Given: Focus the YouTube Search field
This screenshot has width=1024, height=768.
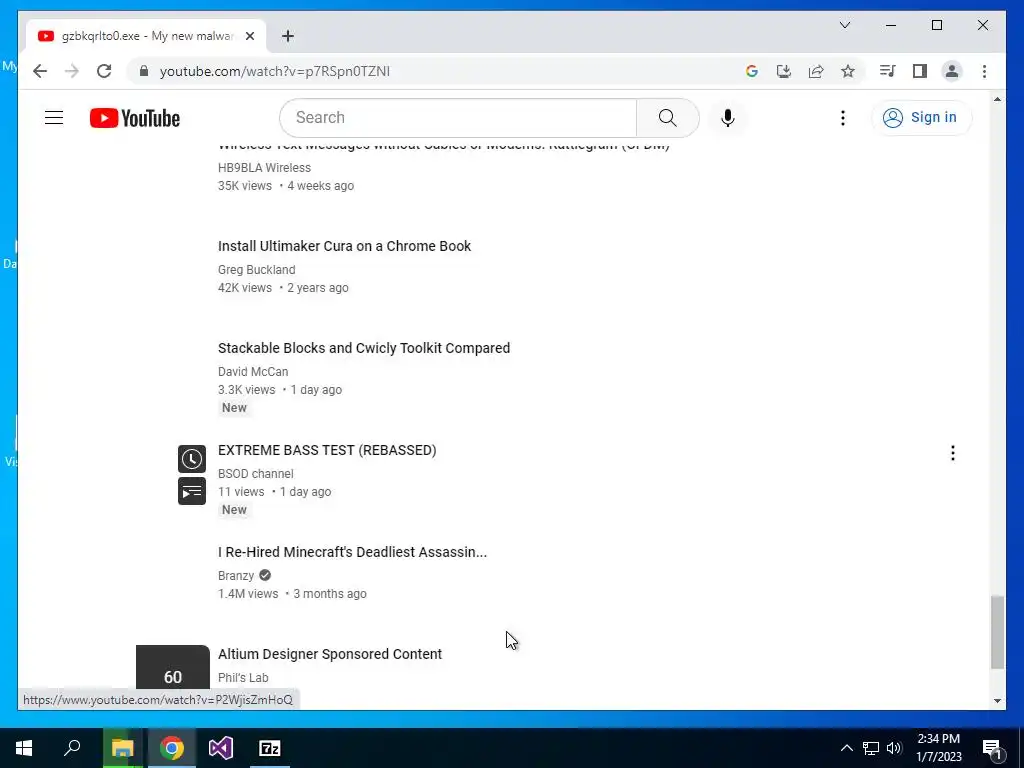Looking at the screenshot, I should click(x=458, y=118).
